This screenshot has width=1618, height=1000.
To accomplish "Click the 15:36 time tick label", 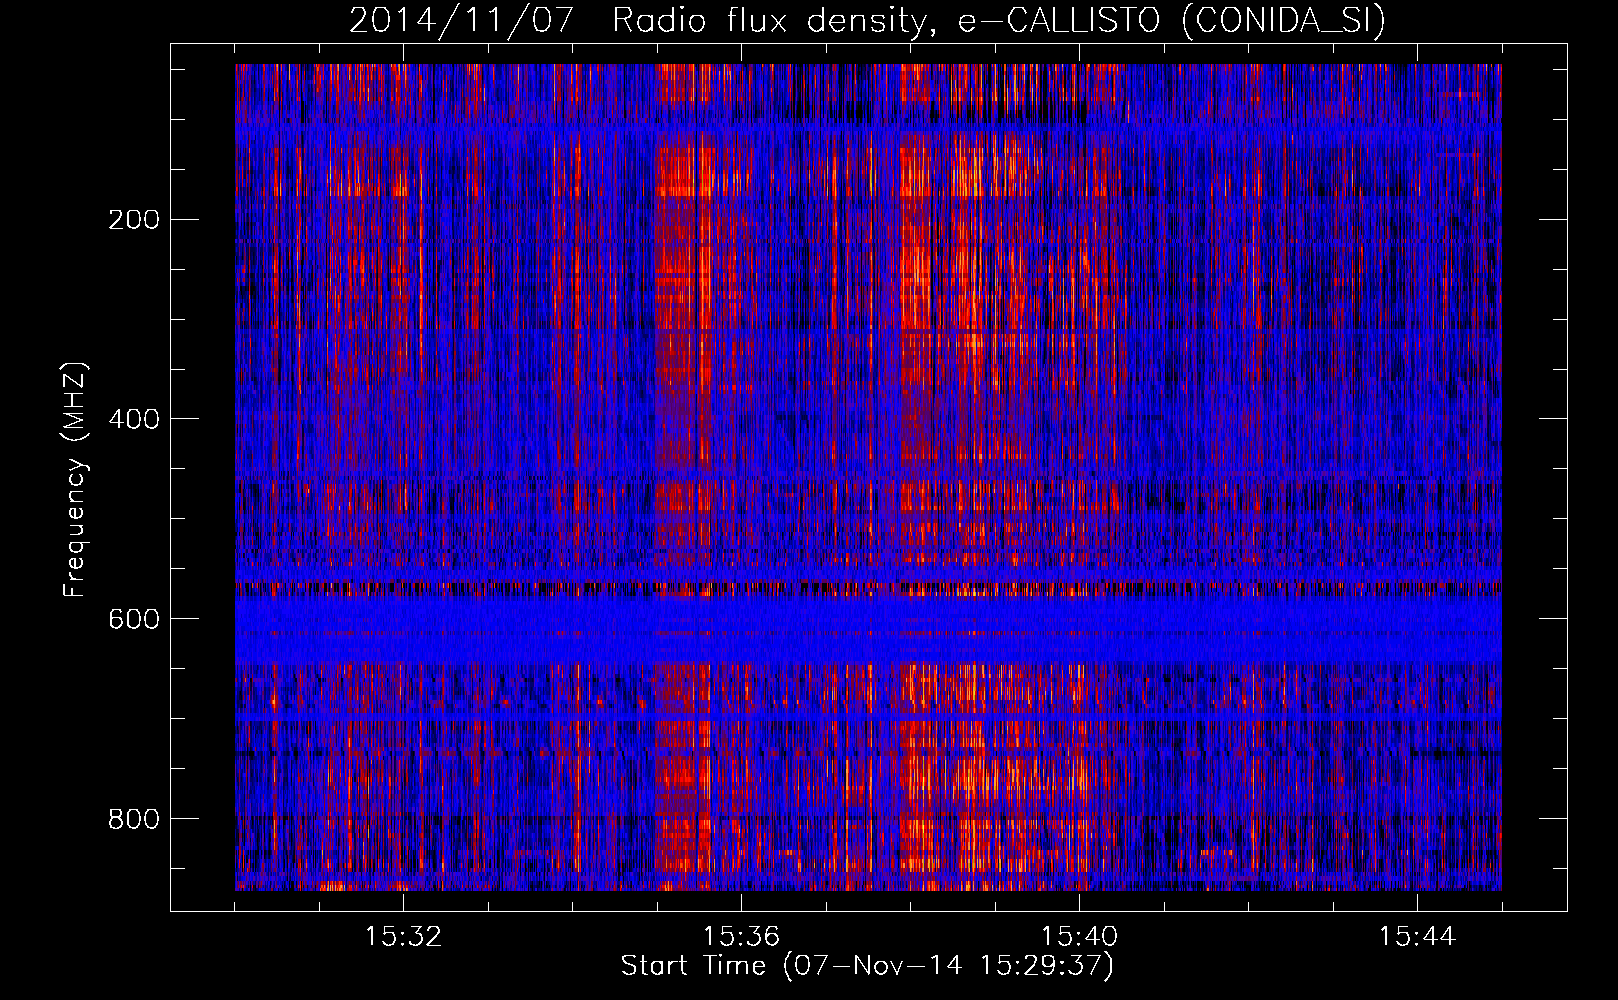I will tap(742, 937).
